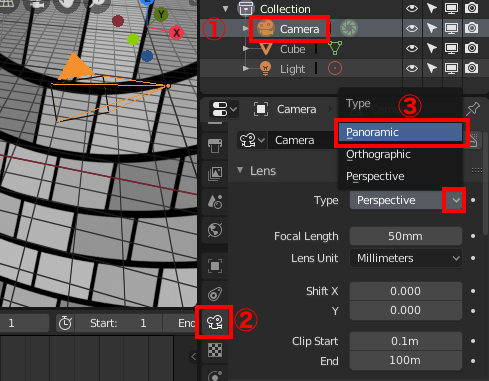
Task: Animate Focal Length using its dot button
Action: 473,236
